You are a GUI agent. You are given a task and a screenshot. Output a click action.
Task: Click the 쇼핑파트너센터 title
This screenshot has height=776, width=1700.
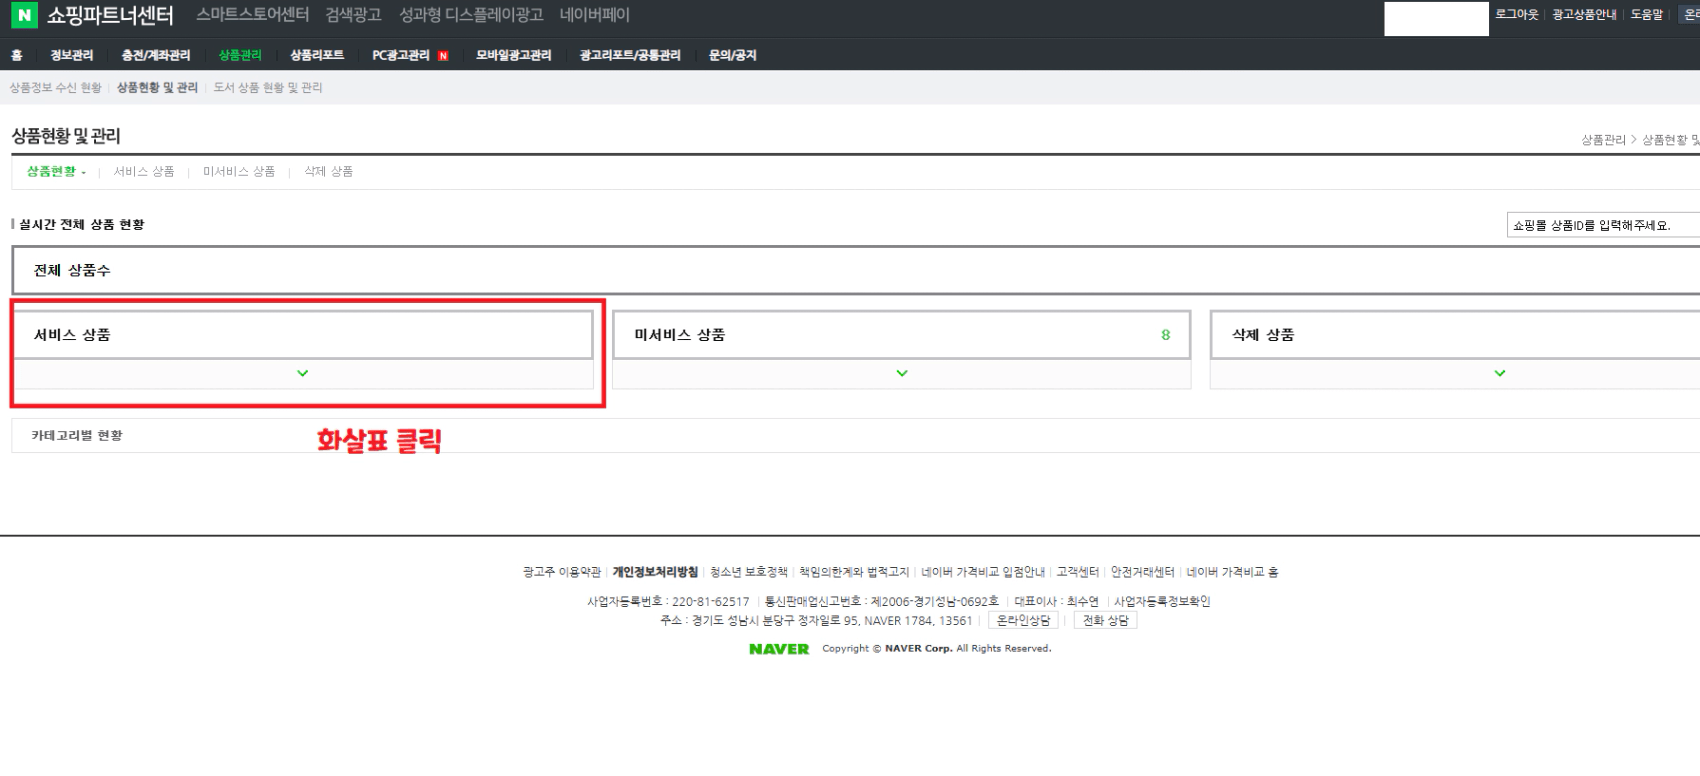pyautogui.click(x=110, y=15)
